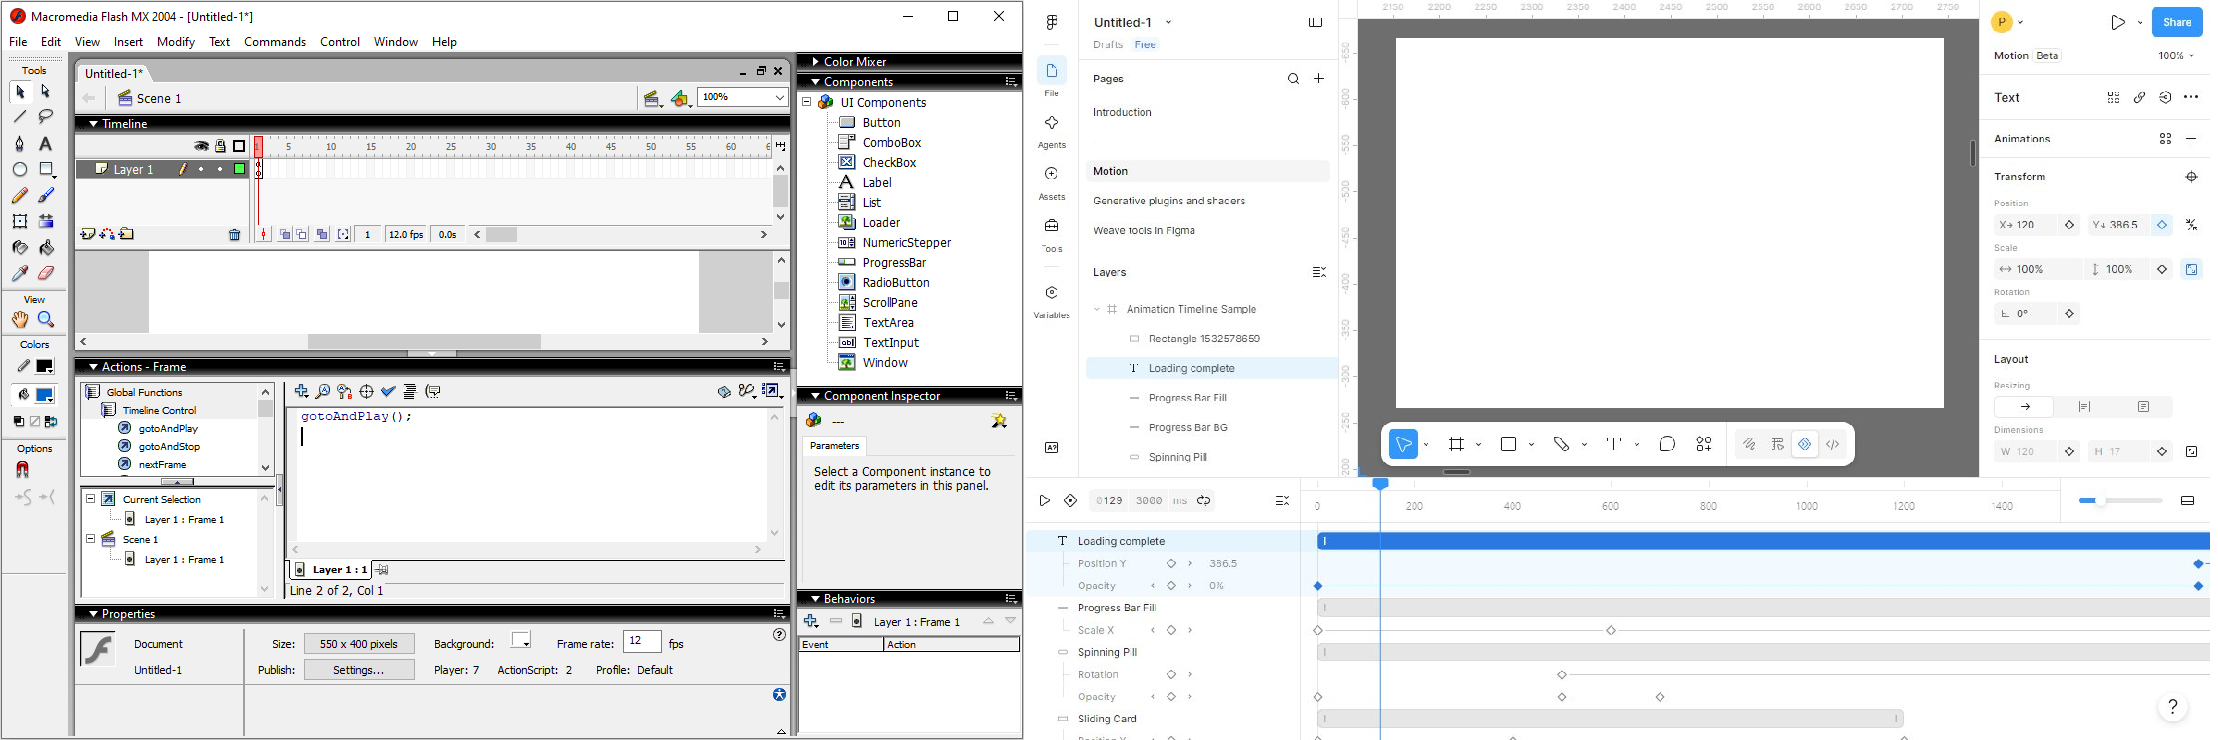The image size is (2218, 740).
Task: Add a new page with plus icon in Figma
Action: point(1319,79)
